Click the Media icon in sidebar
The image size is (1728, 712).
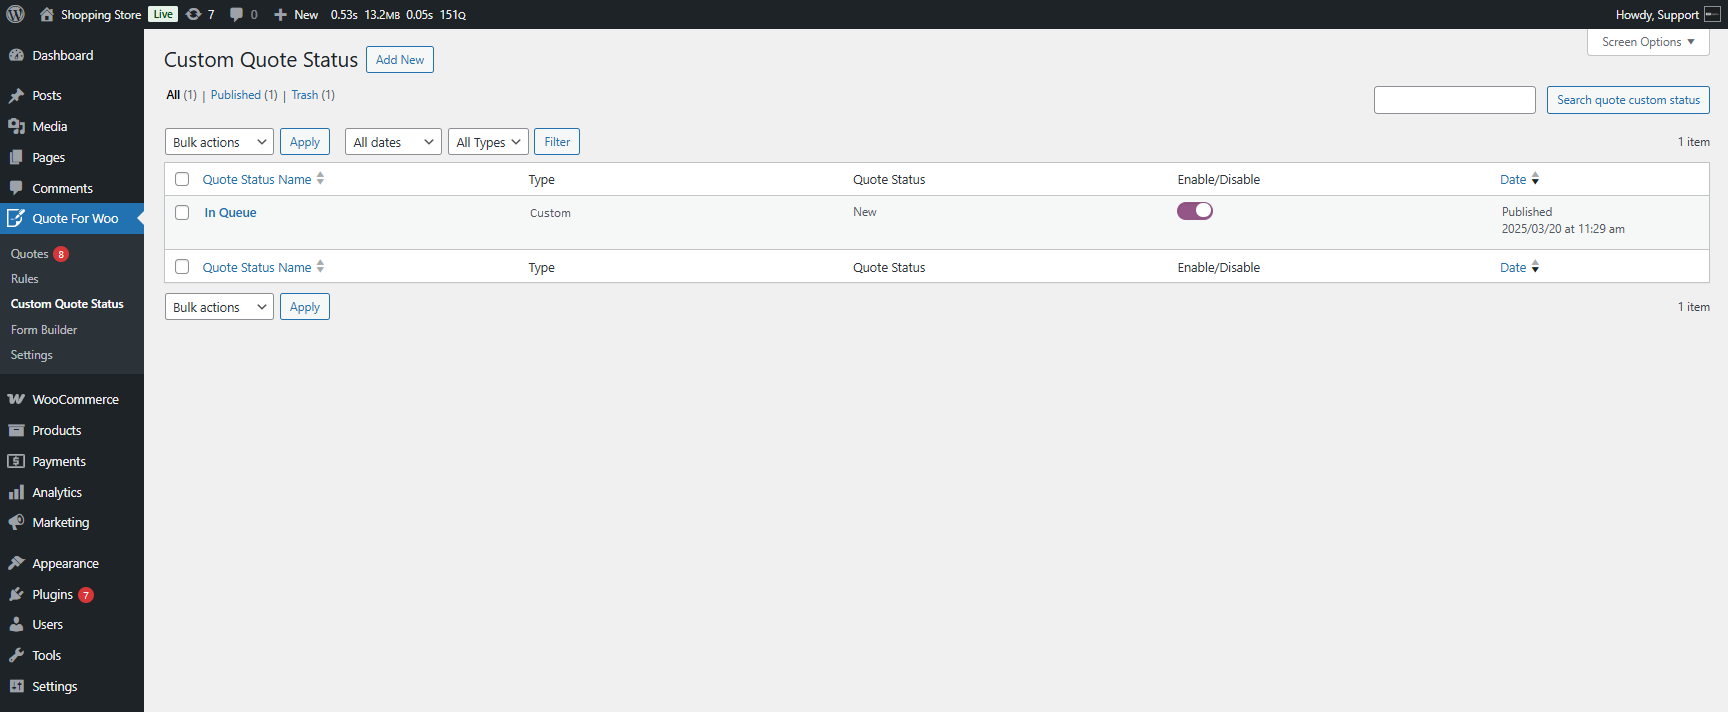pos(16,126)
